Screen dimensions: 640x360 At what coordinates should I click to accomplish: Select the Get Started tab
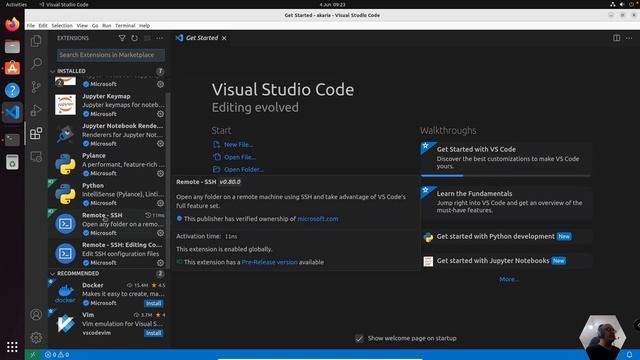202,38
